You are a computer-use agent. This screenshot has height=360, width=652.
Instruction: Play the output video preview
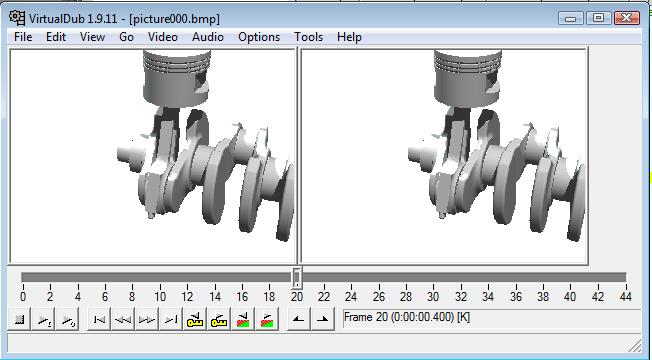tap(67, 320)
